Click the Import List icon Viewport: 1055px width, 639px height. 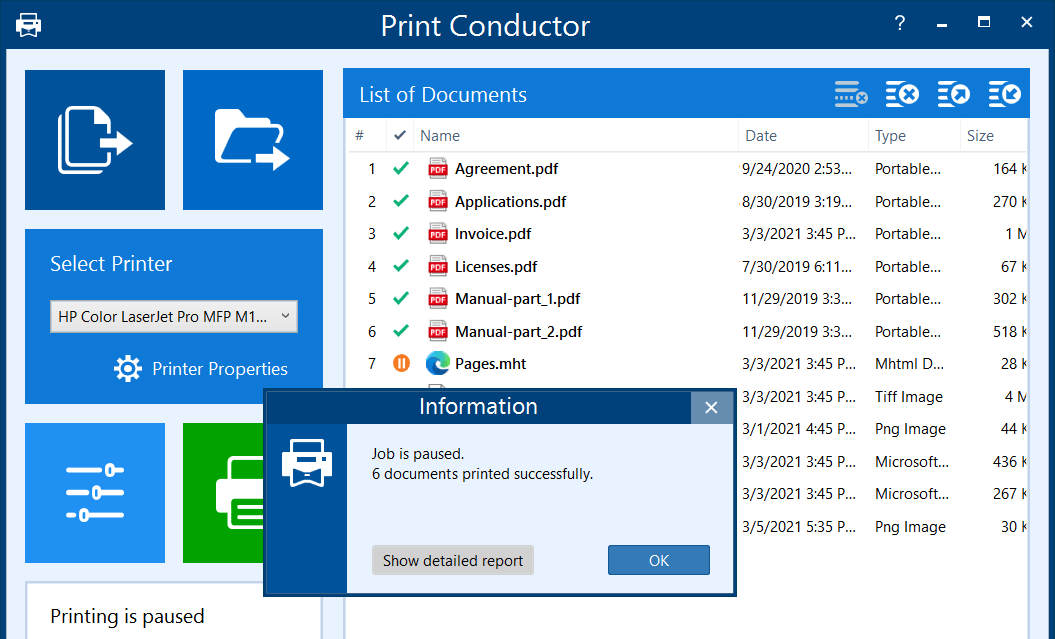point(1005,95)
